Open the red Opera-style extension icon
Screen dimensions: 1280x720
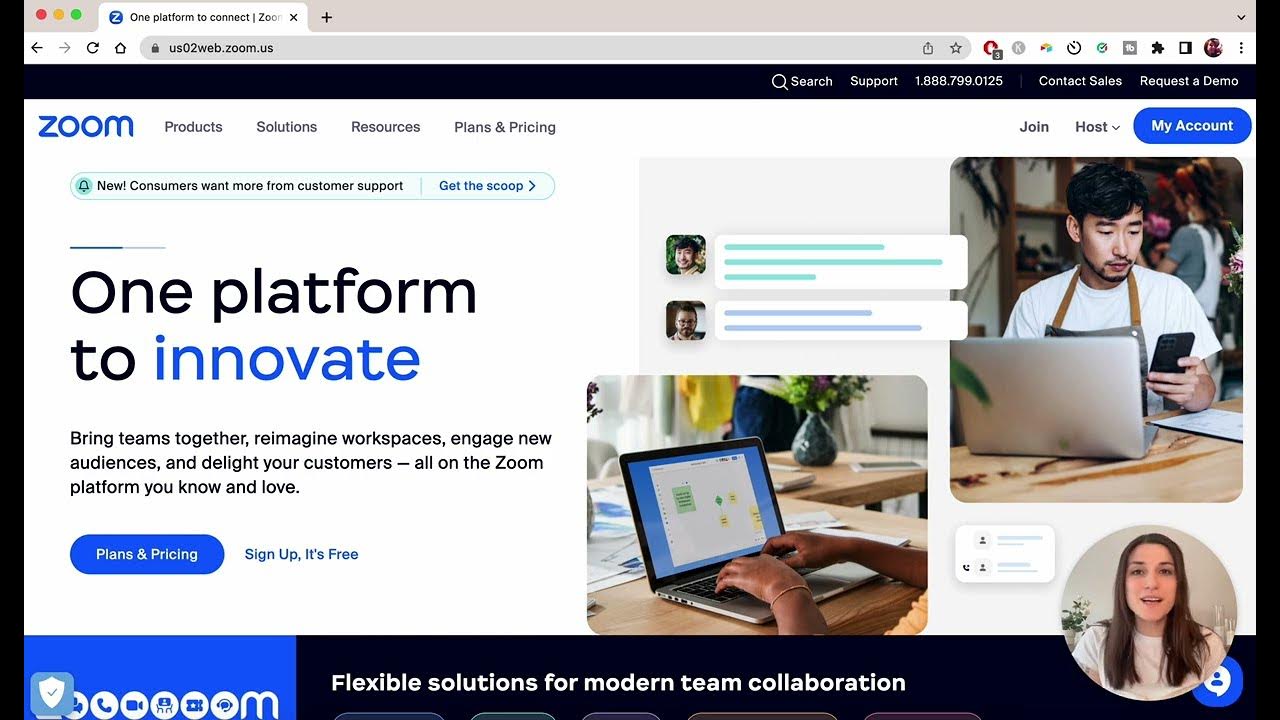(991, 48)
